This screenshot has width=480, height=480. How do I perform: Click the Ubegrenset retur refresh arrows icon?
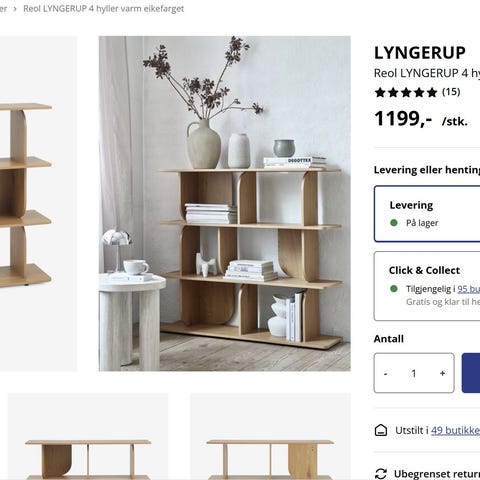(x=381, y=474)
